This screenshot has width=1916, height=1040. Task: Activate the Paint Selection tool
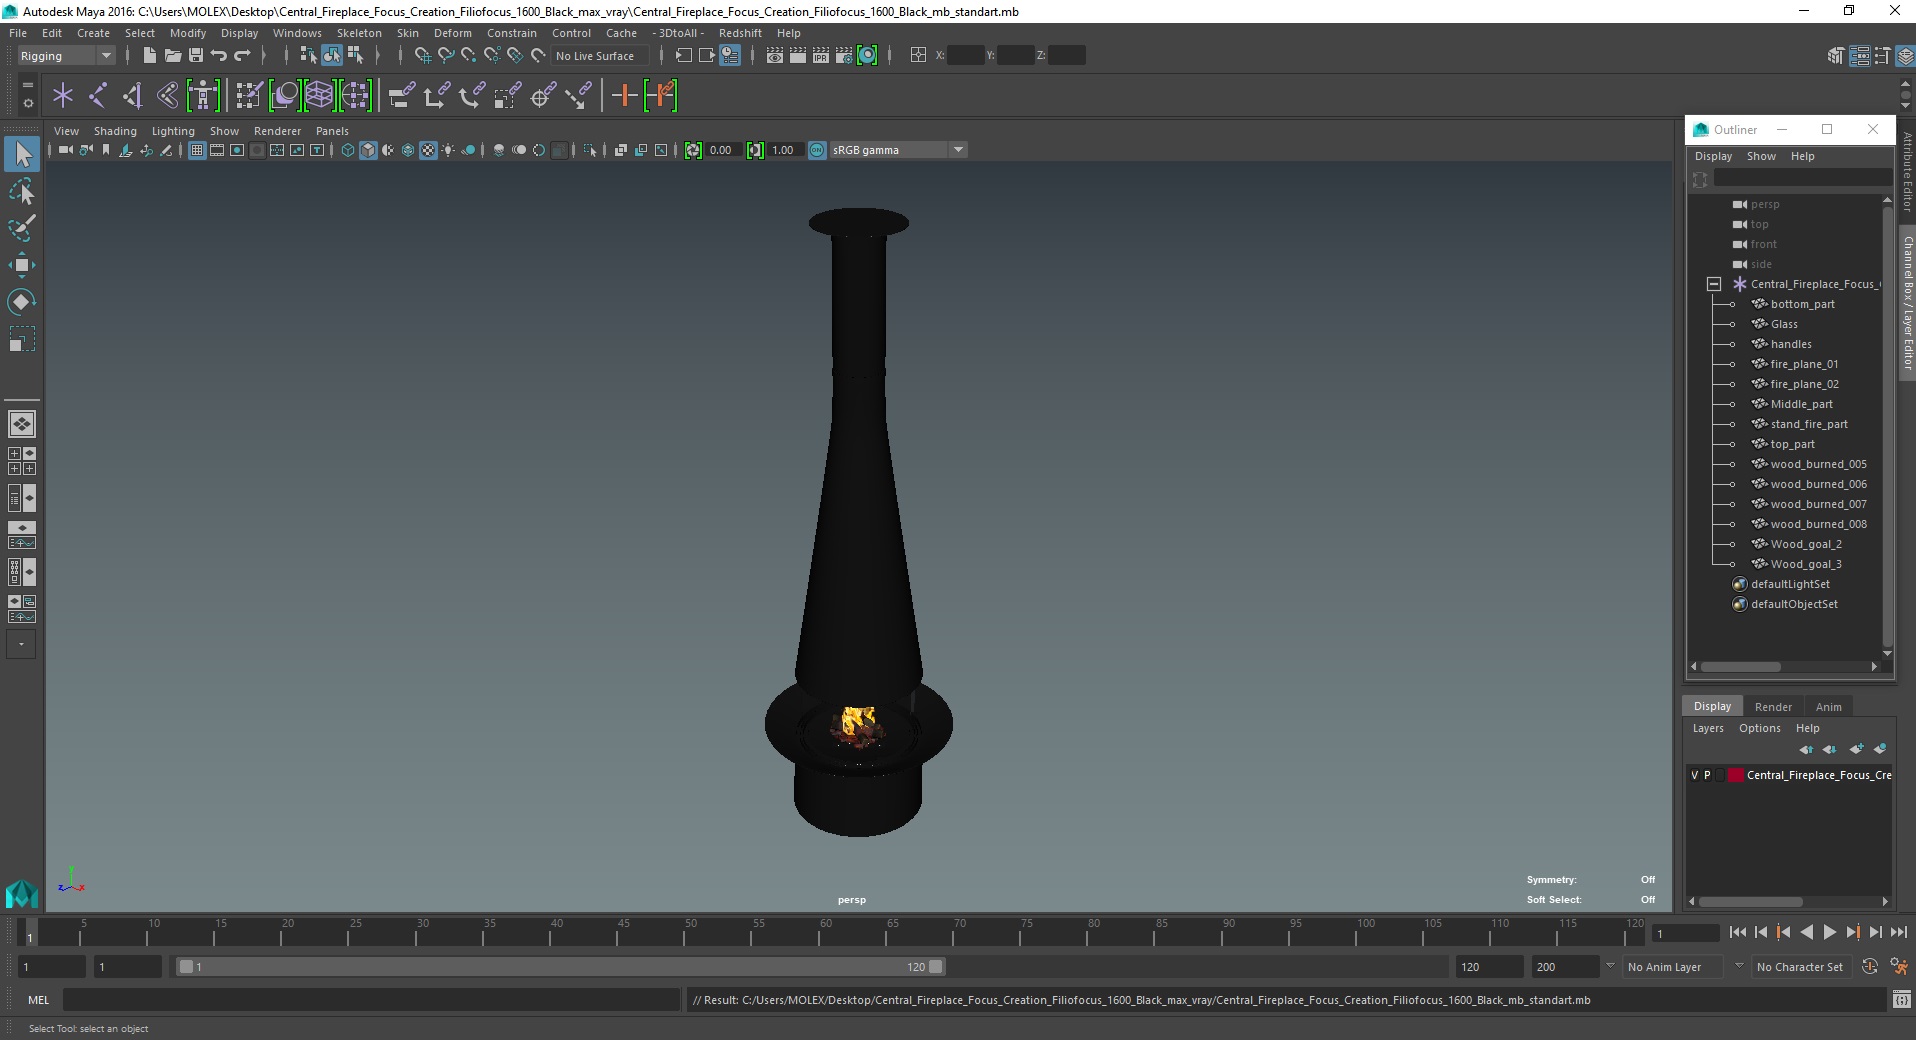[x=22, y=228]
